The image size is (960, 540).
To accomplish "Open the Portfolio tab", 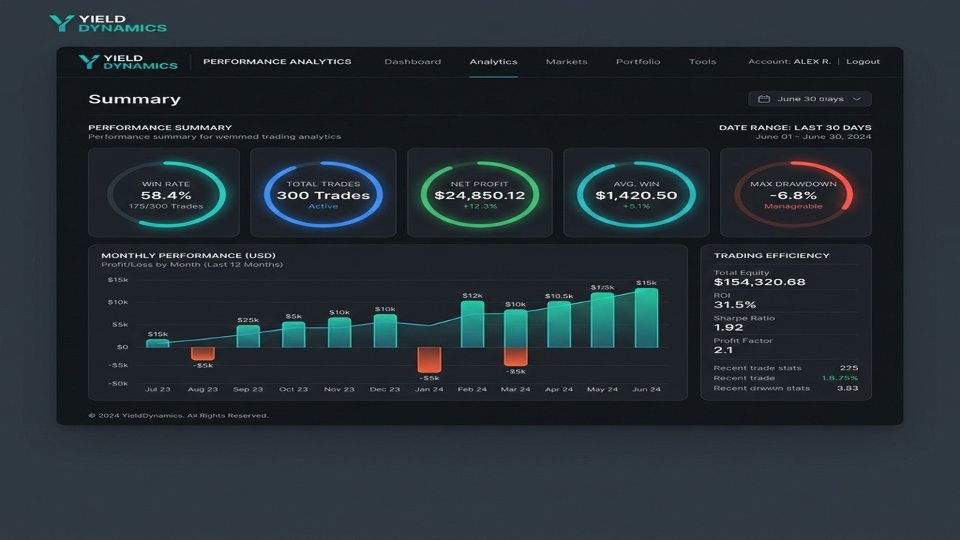I will [638, 61].
